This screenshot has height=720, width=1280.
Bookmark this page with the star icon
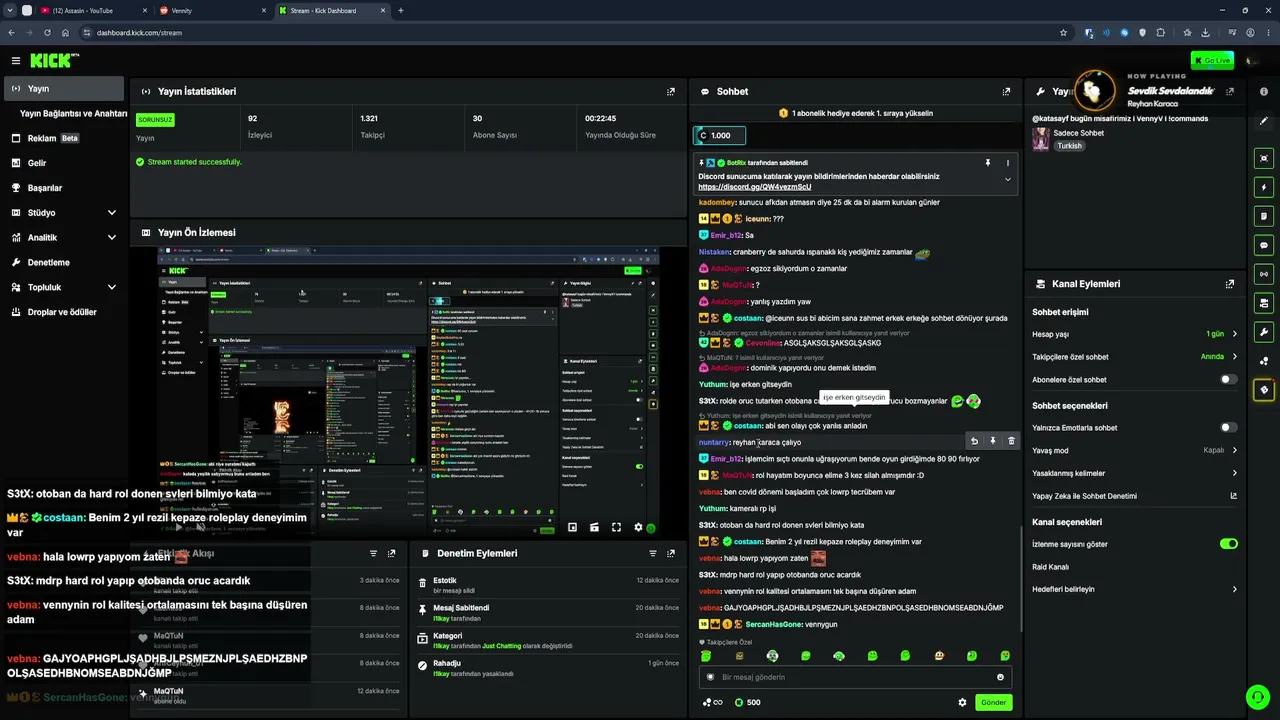click(1063, 33)
